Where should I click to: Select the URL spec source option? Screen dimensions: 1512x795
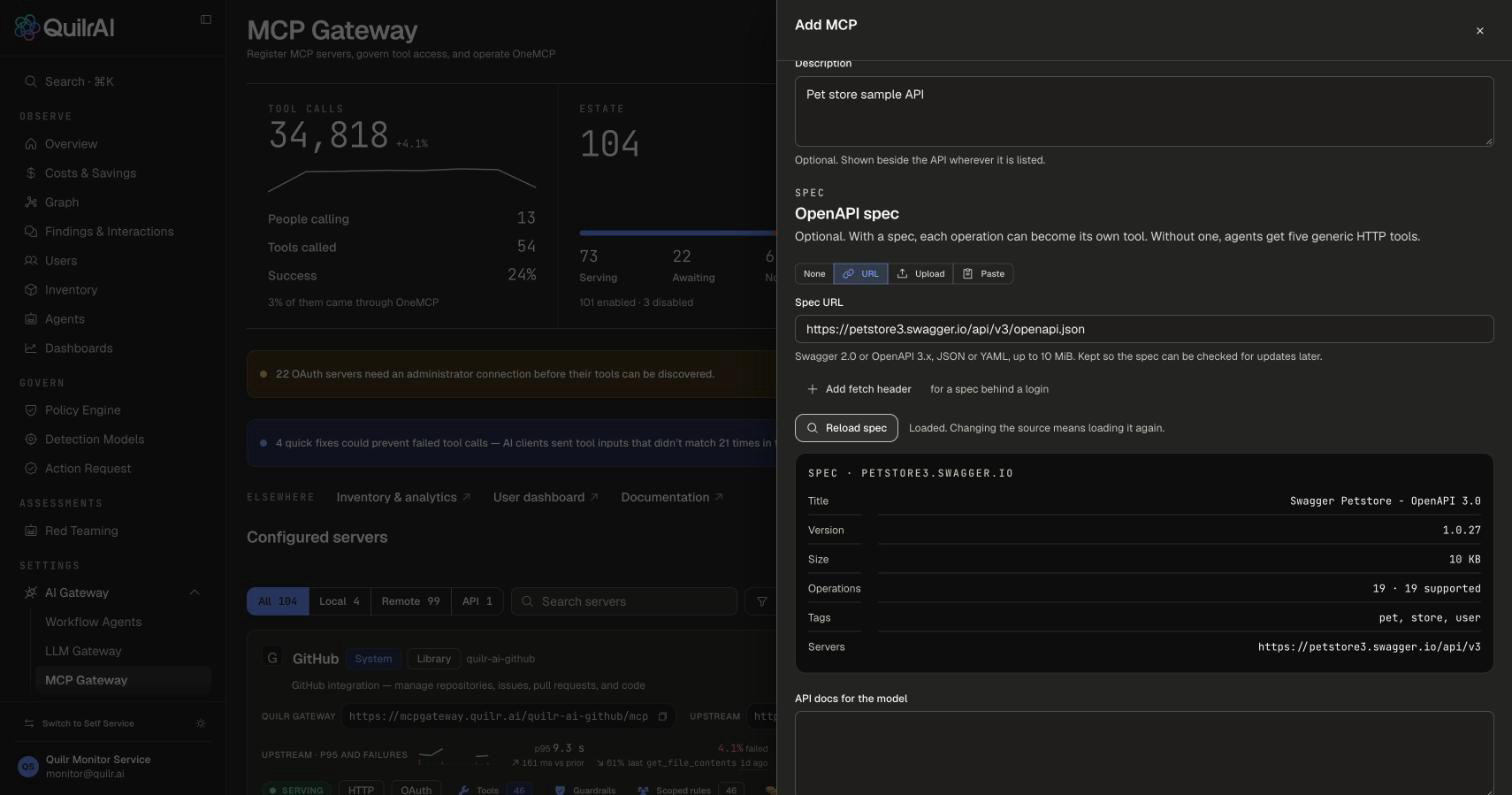[861, 274]
